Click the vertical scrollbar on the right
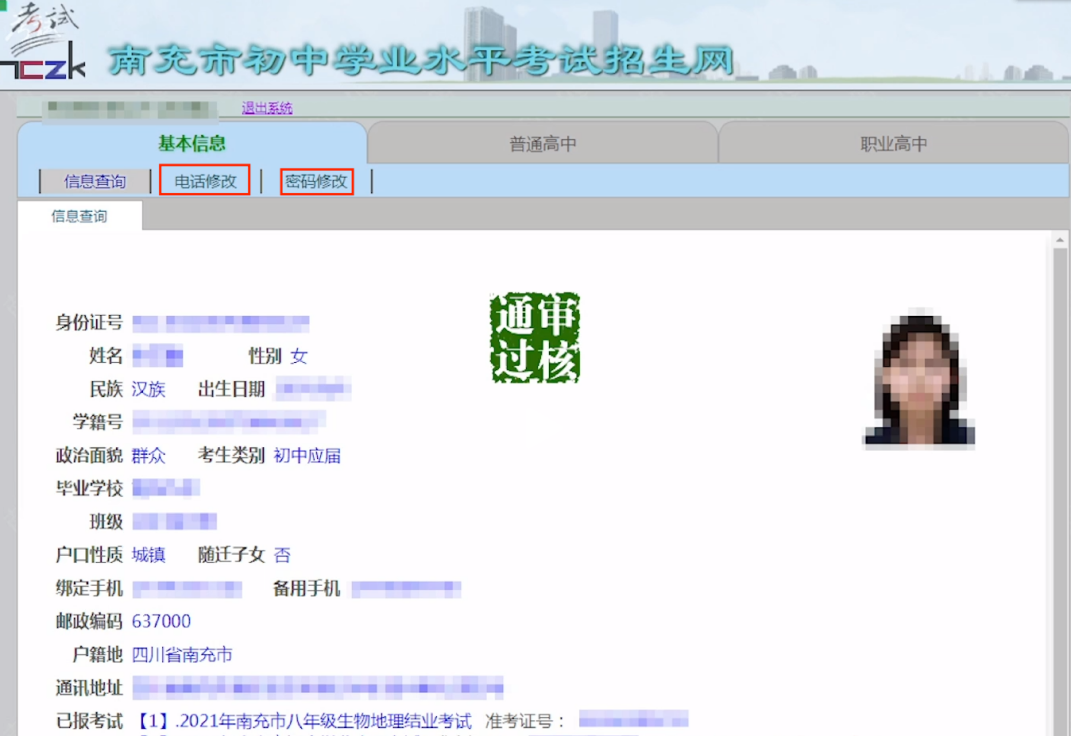Viewport: 1071px width, 736px height. click(x=1057, y=480)
